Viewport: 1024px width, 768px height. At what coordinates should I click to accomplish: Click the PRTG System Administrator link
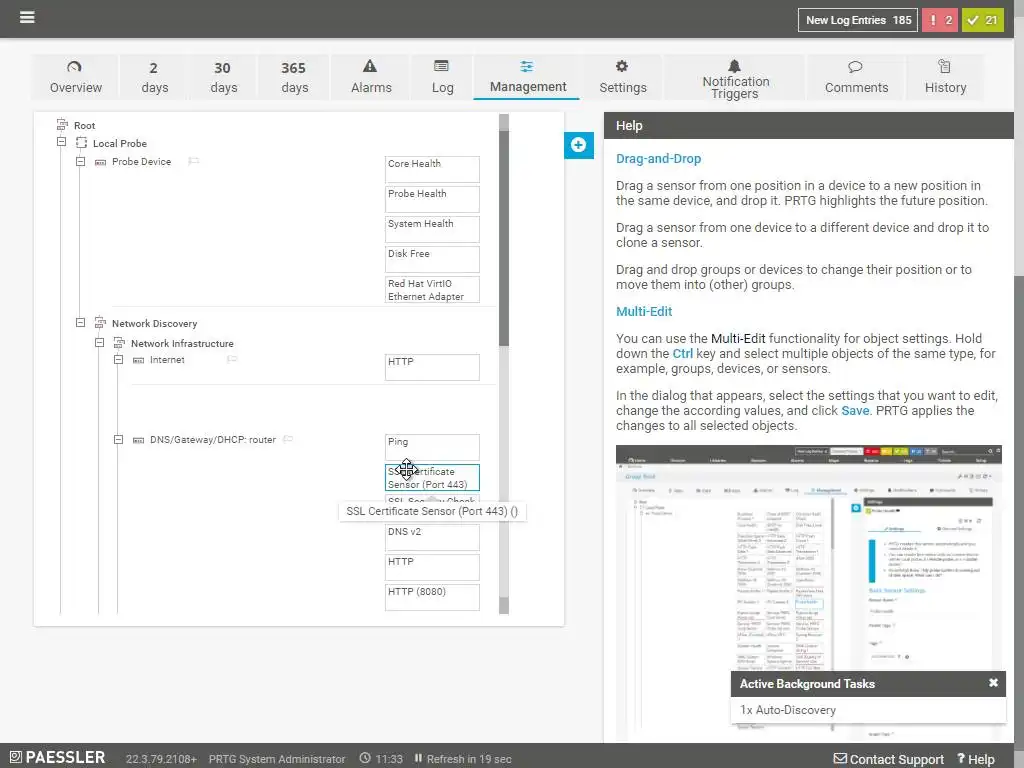point(277,759)
